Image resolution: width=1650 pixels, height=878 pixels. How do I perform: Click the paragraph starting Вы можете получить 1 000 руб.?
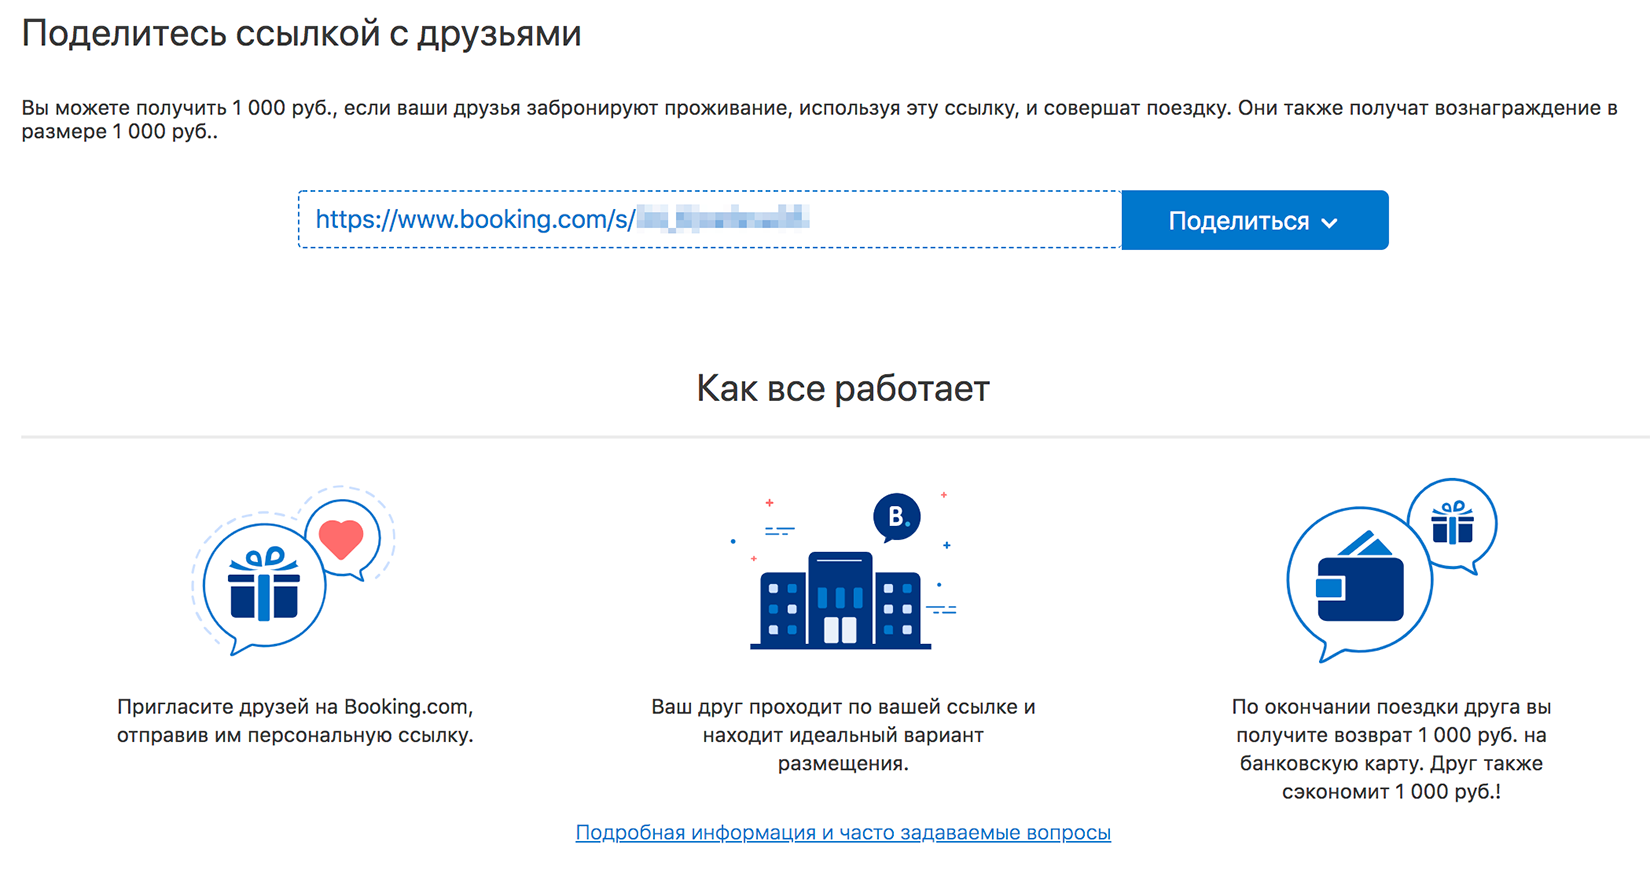(819, 119)
